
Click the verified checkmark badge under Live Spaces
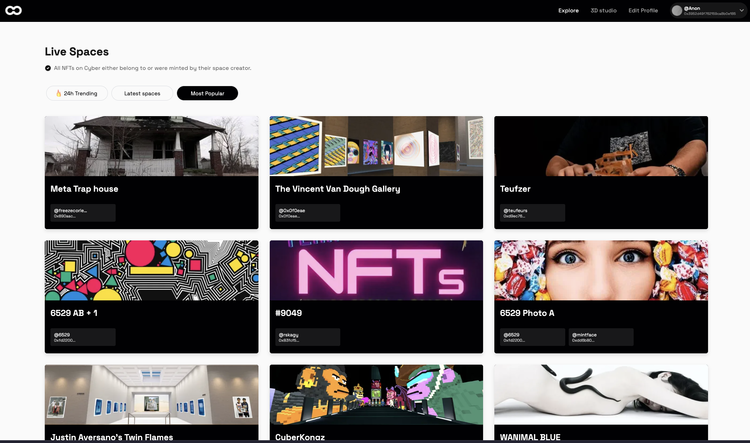tap(48, 68)
